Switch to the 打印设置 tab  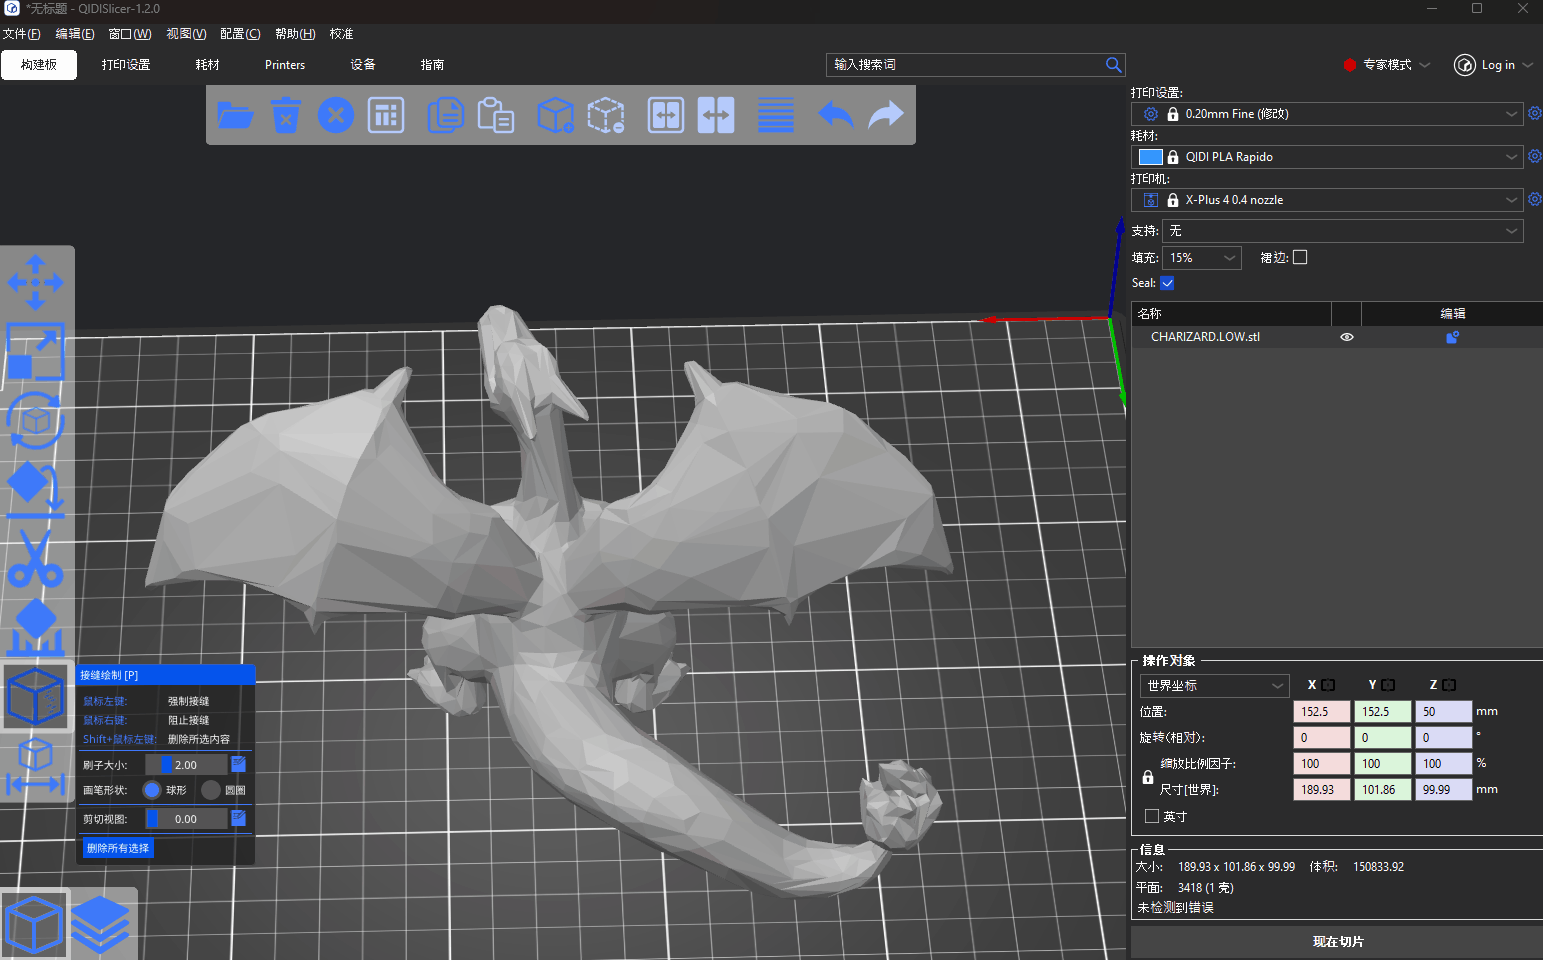coord(126,65)
